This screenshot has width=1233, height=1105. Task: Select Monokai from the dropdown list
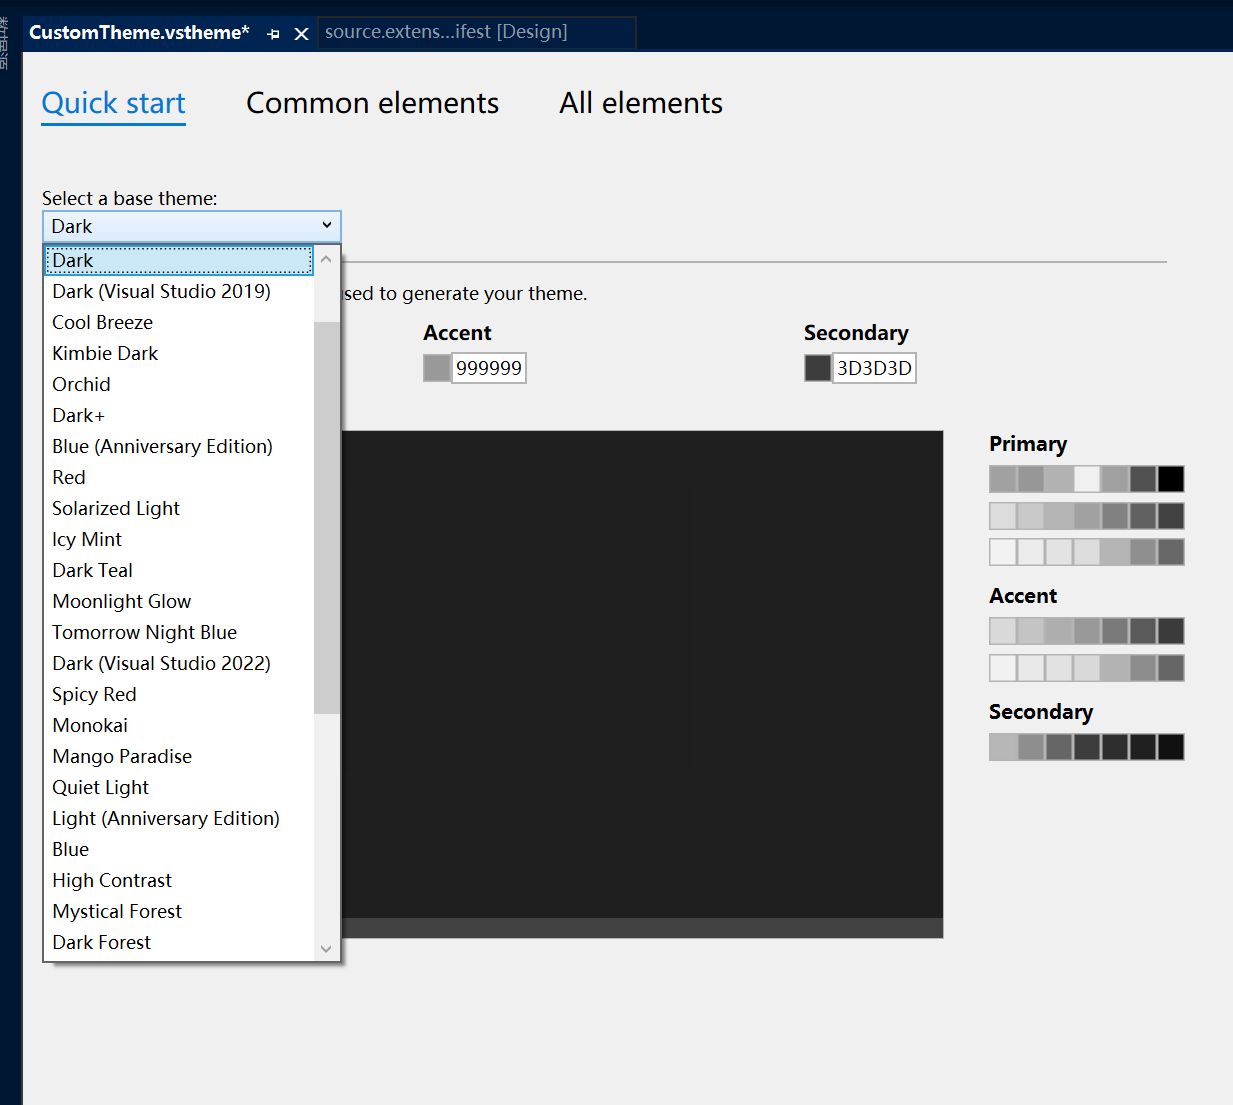click(x=90, y=725)
